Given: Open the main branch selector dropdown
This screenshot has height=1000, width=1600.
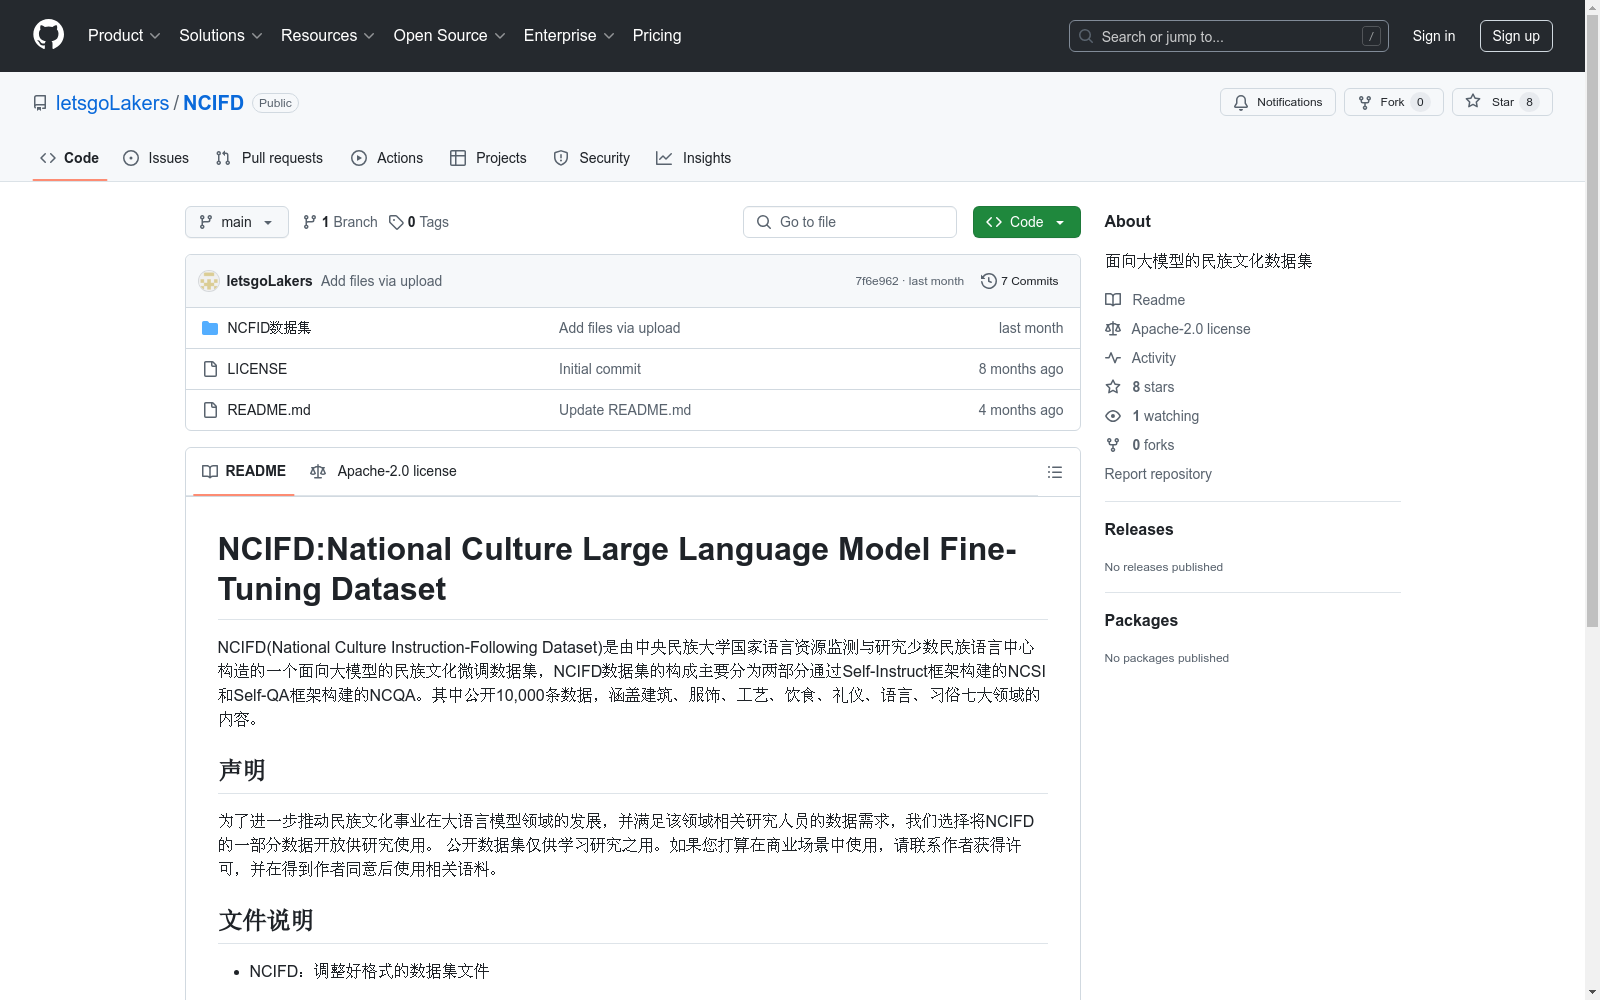Looking at the screenshot, I should pos(237,222).
